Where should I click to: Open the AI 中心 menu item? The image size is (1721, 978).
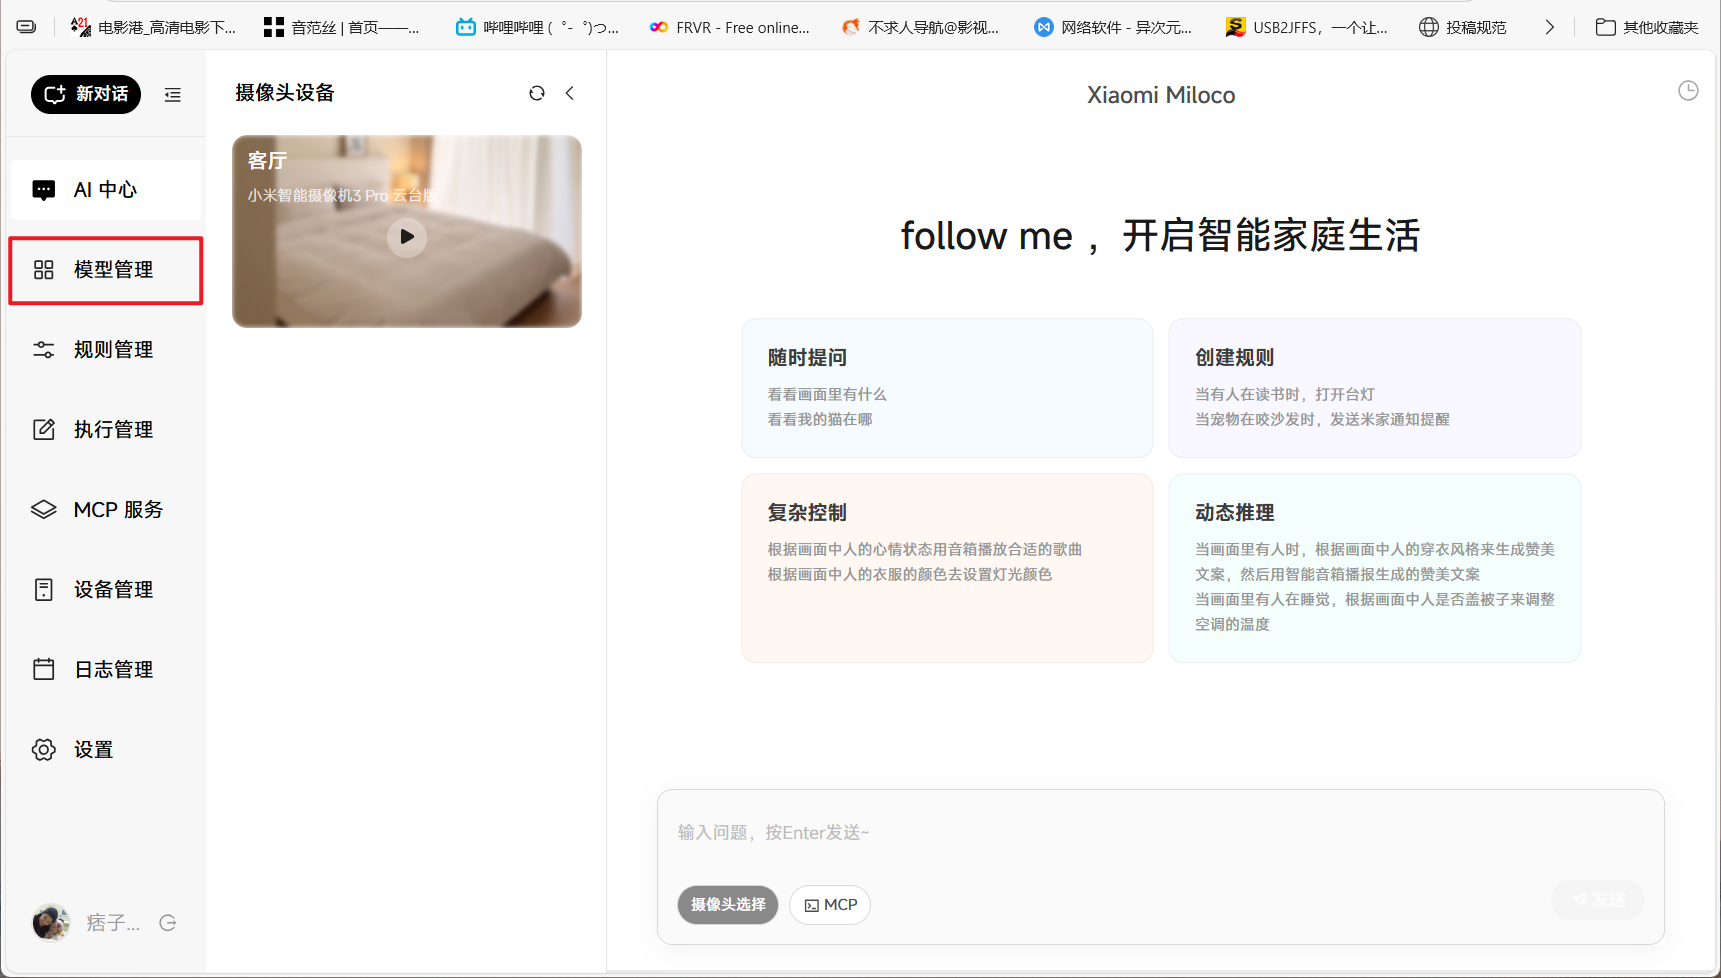[106, 190]
